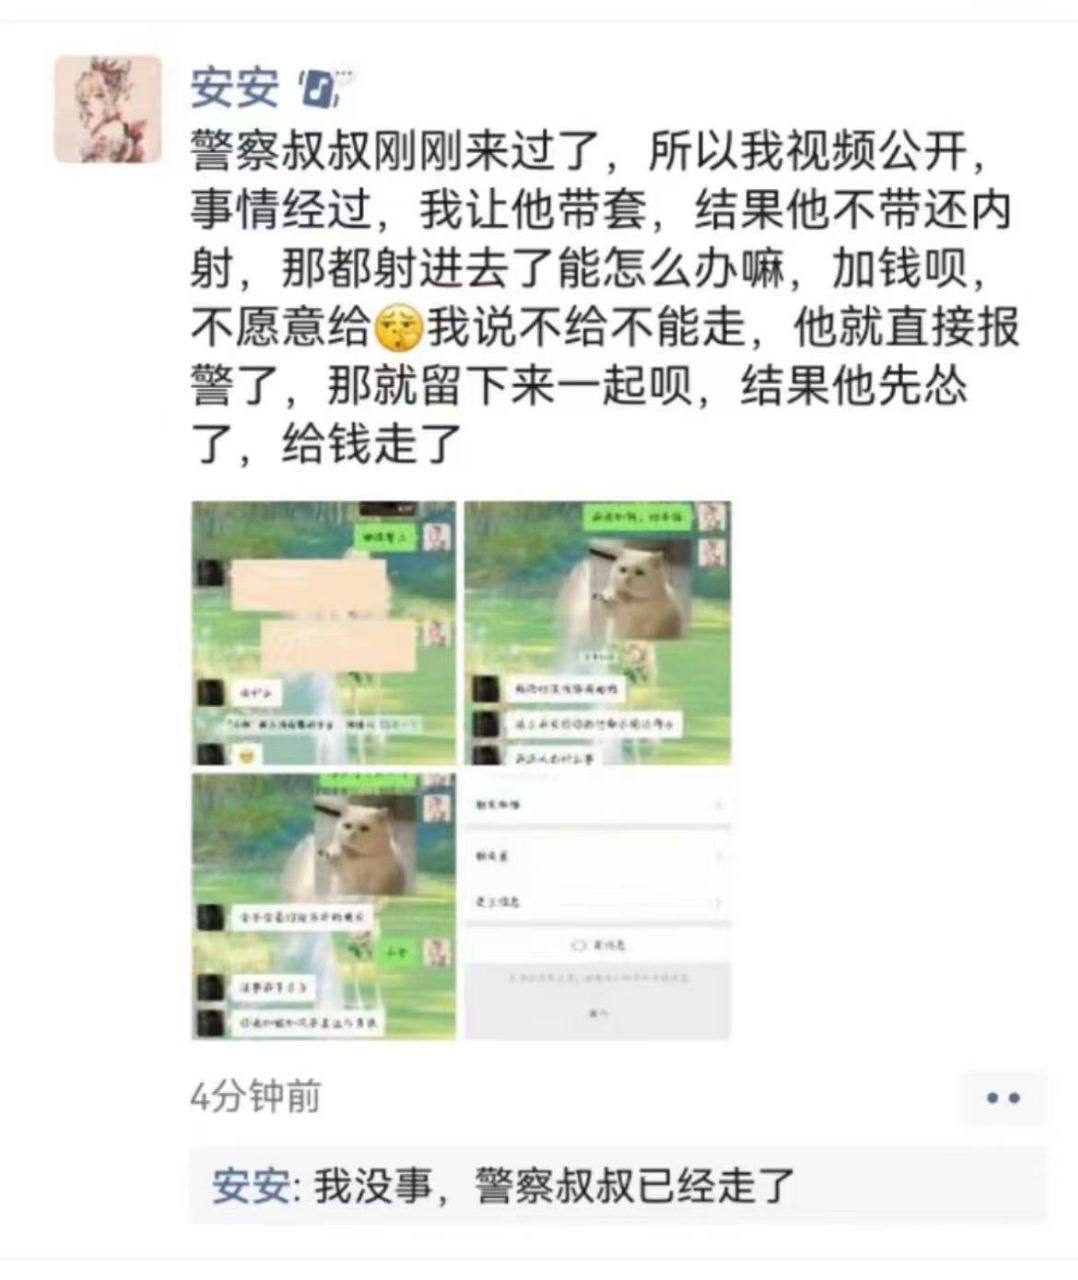Open the top-left chat screenshot thumbnail
The image size is (1078, 1280).
click(x=323, y=633)
